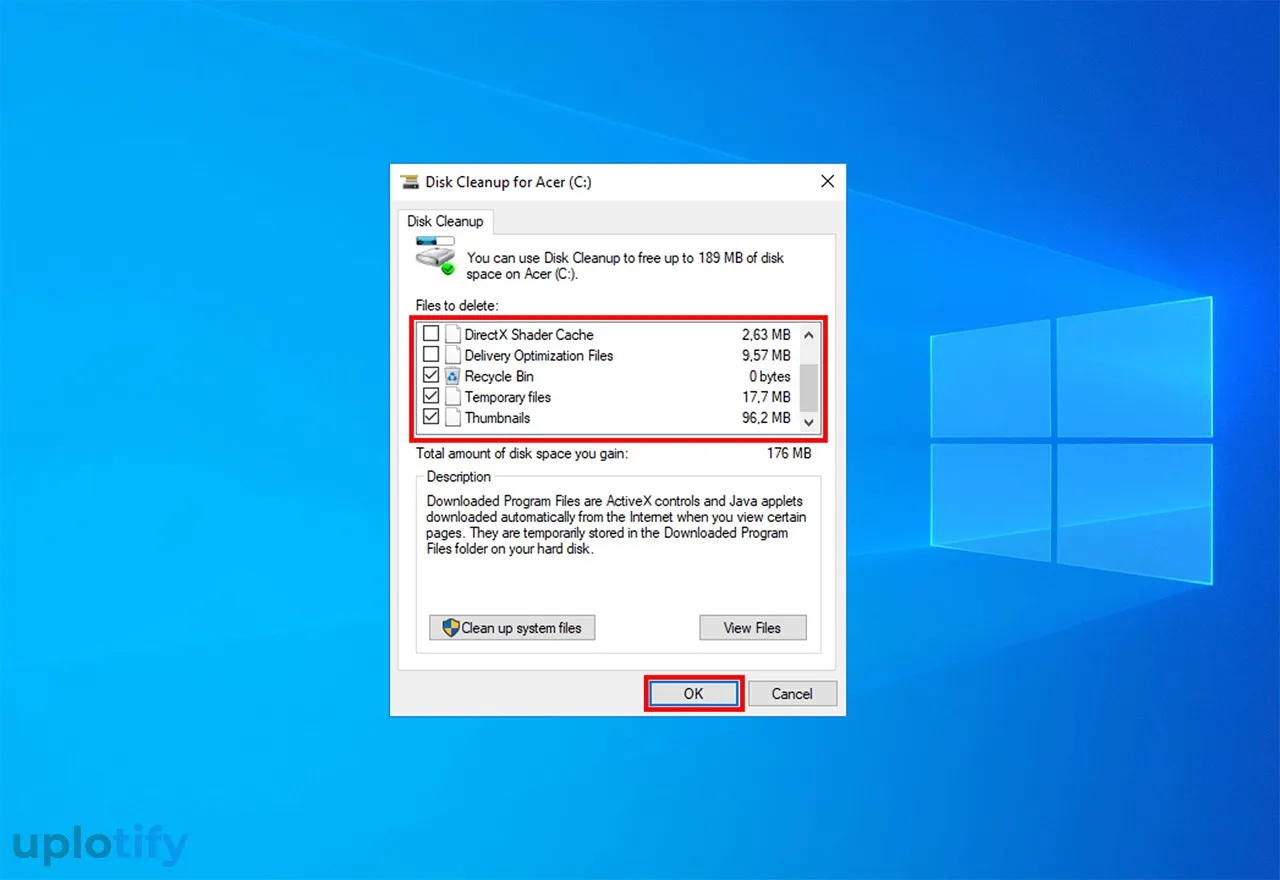This screenshot has height=880, width=1280.
Task: Click the View Files button
Action: pyautogui.click(x=752, y=628)
